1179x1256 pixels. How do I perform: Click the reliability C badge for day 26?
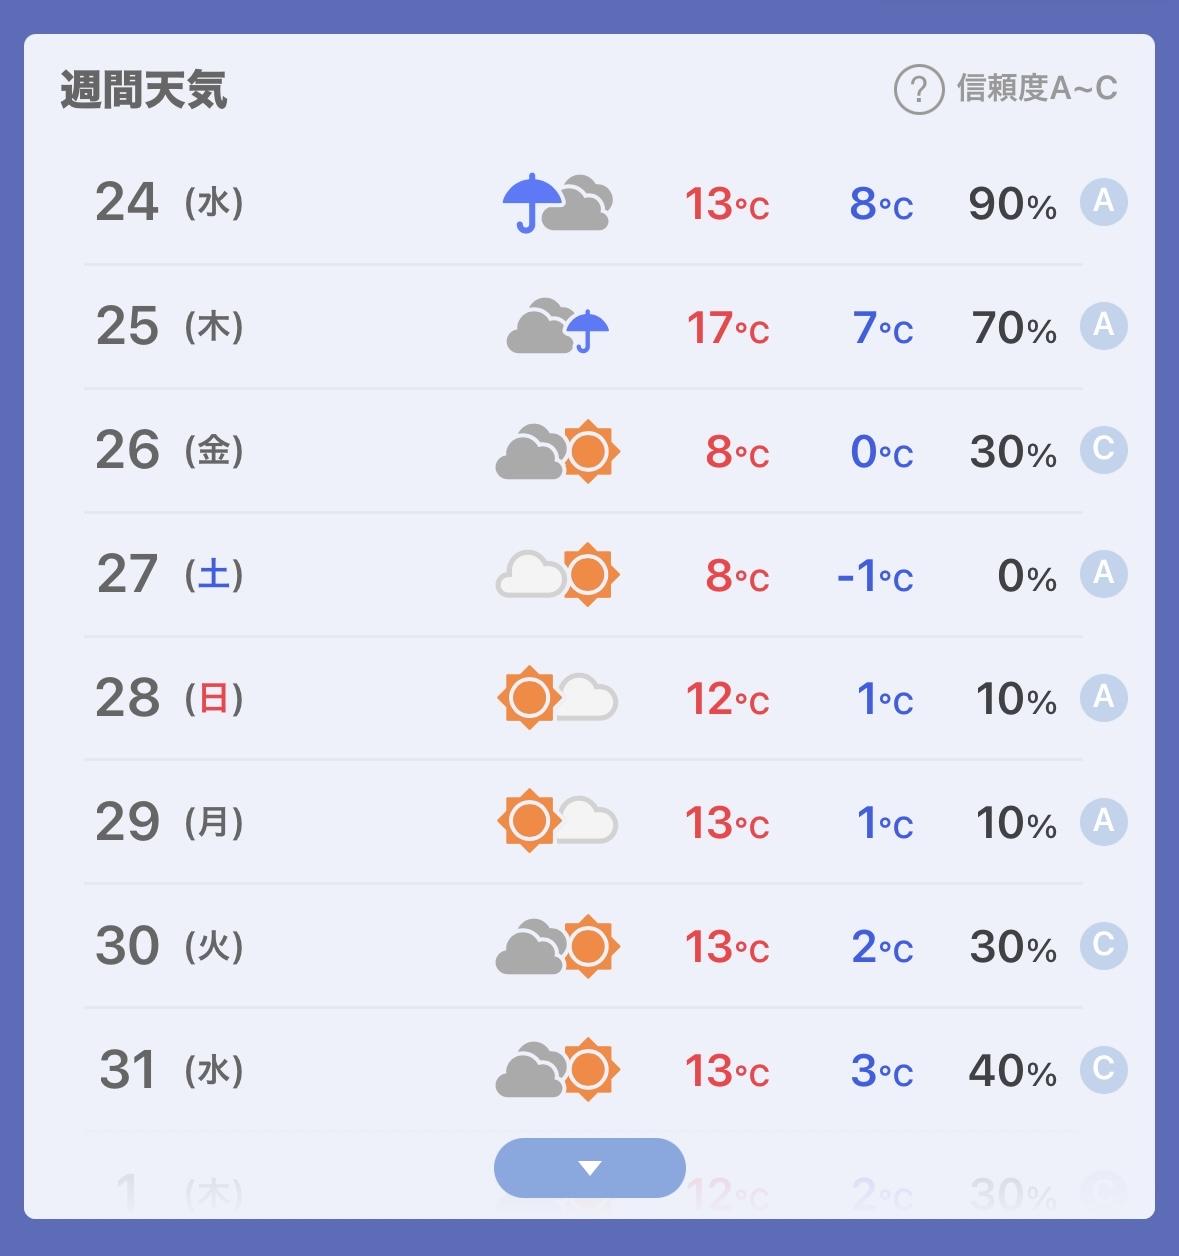point(1104,450)
